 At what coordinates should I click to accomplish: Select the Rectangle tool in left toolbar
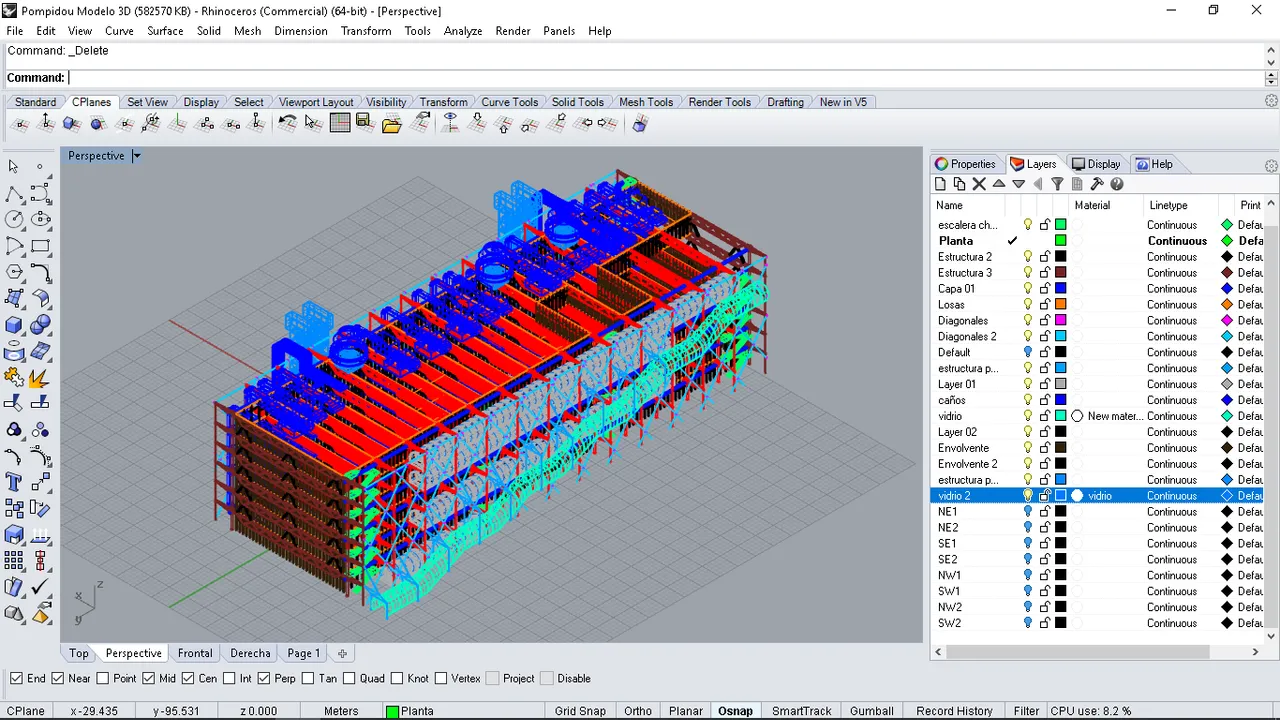coord(40,246)
